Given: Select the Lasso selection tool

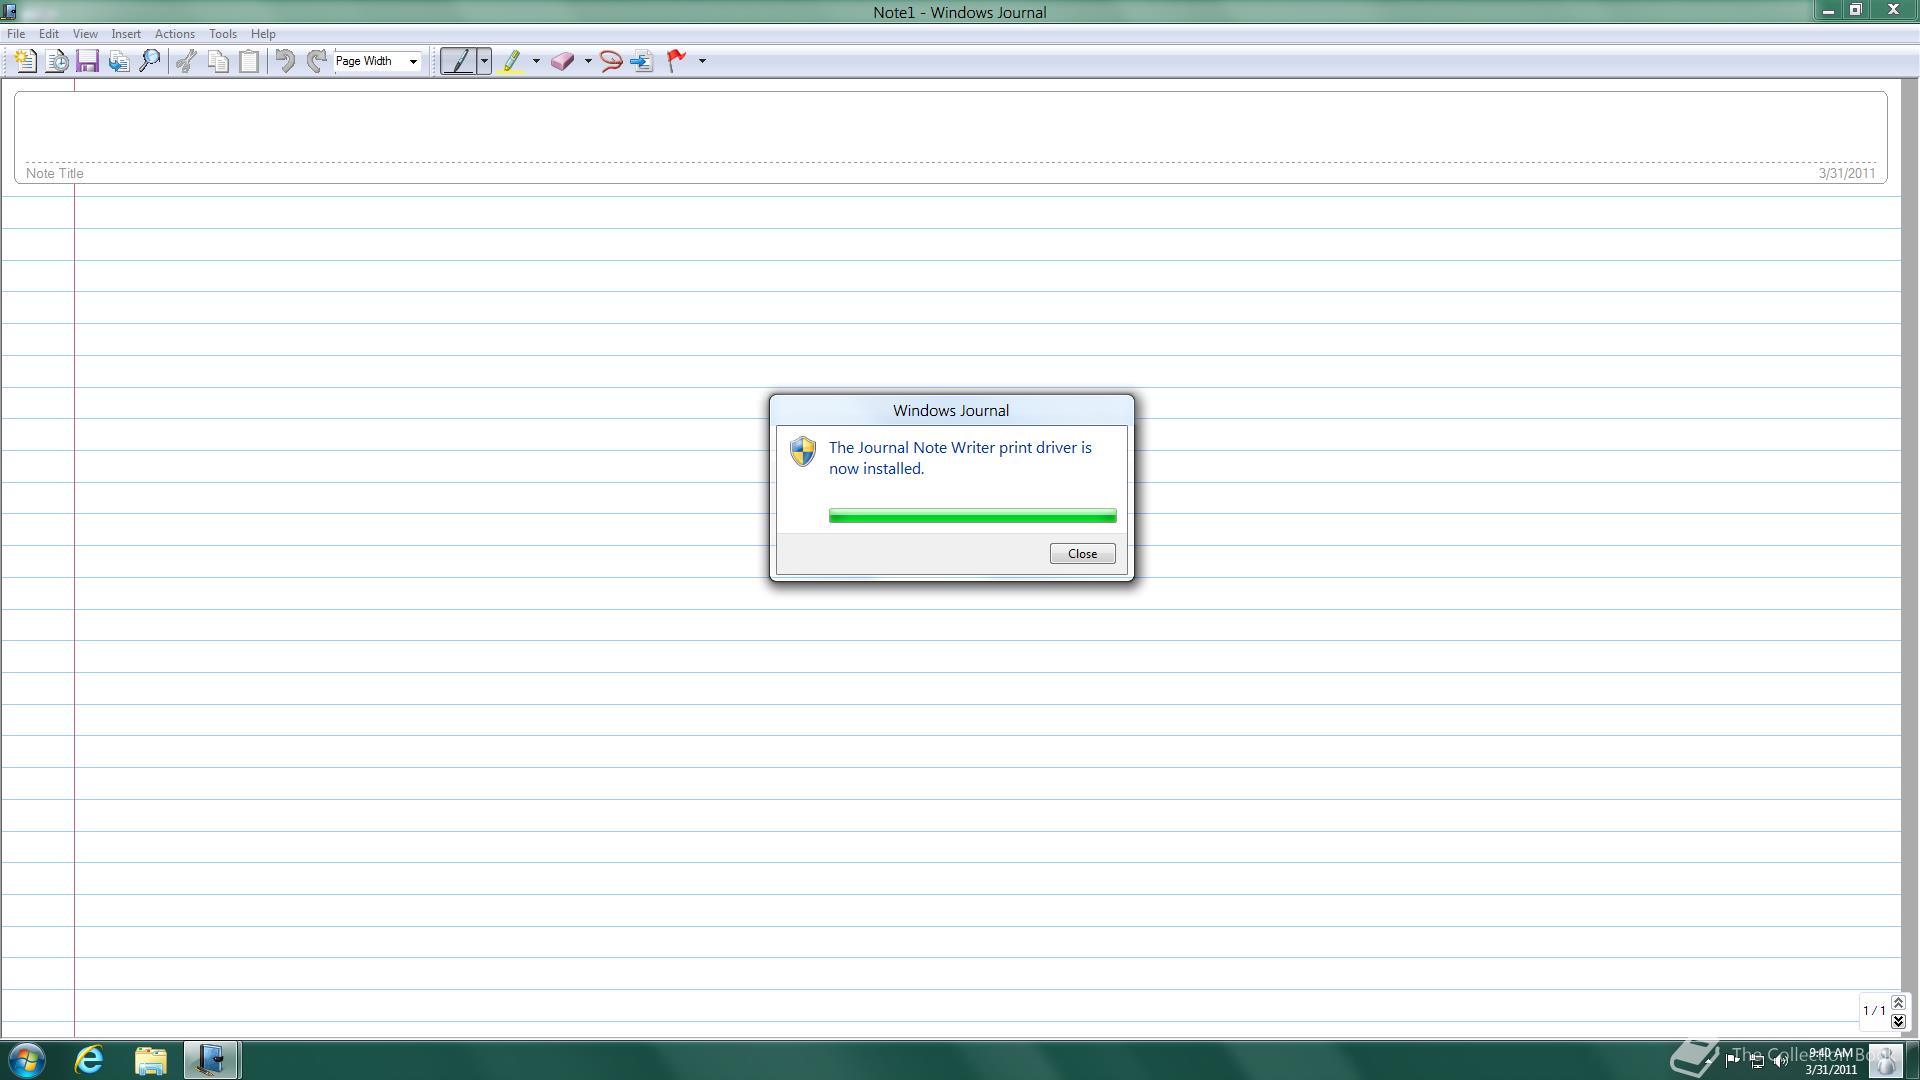Looking at the screenshot, I should tap(611, 61).
